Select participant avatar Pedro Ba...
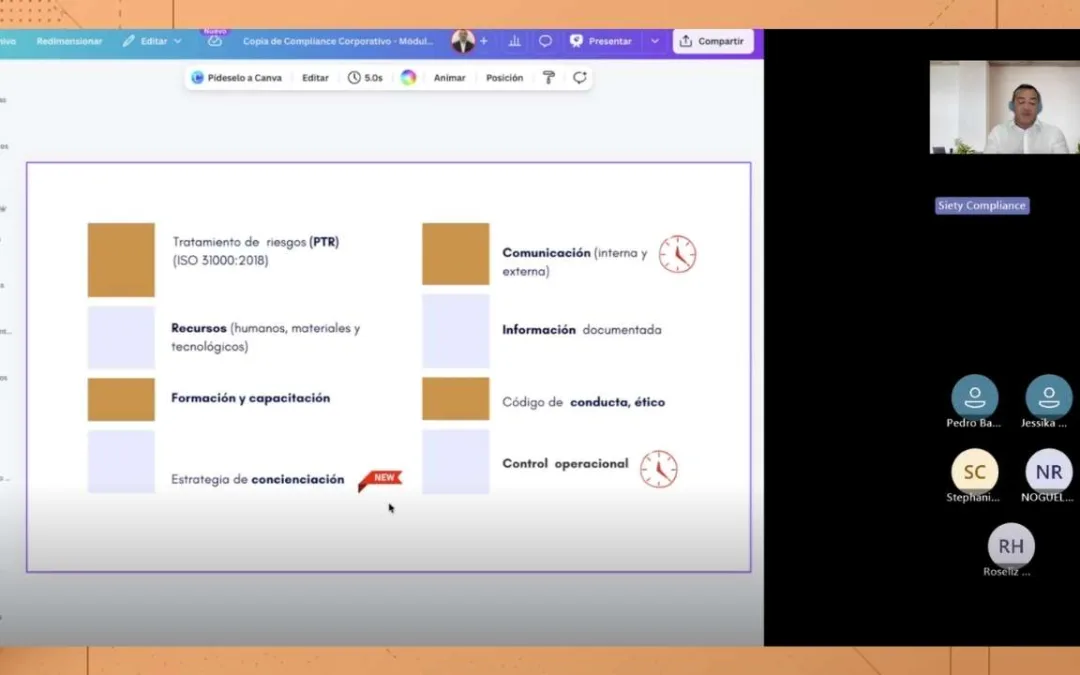The height and width of the screenshot is (675, 1080). click(x=974, y=397)
